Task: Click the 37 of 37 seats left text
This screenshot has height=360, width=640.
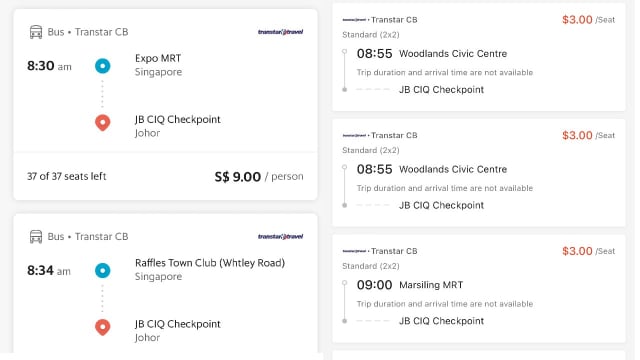Action: pos(67,176)
